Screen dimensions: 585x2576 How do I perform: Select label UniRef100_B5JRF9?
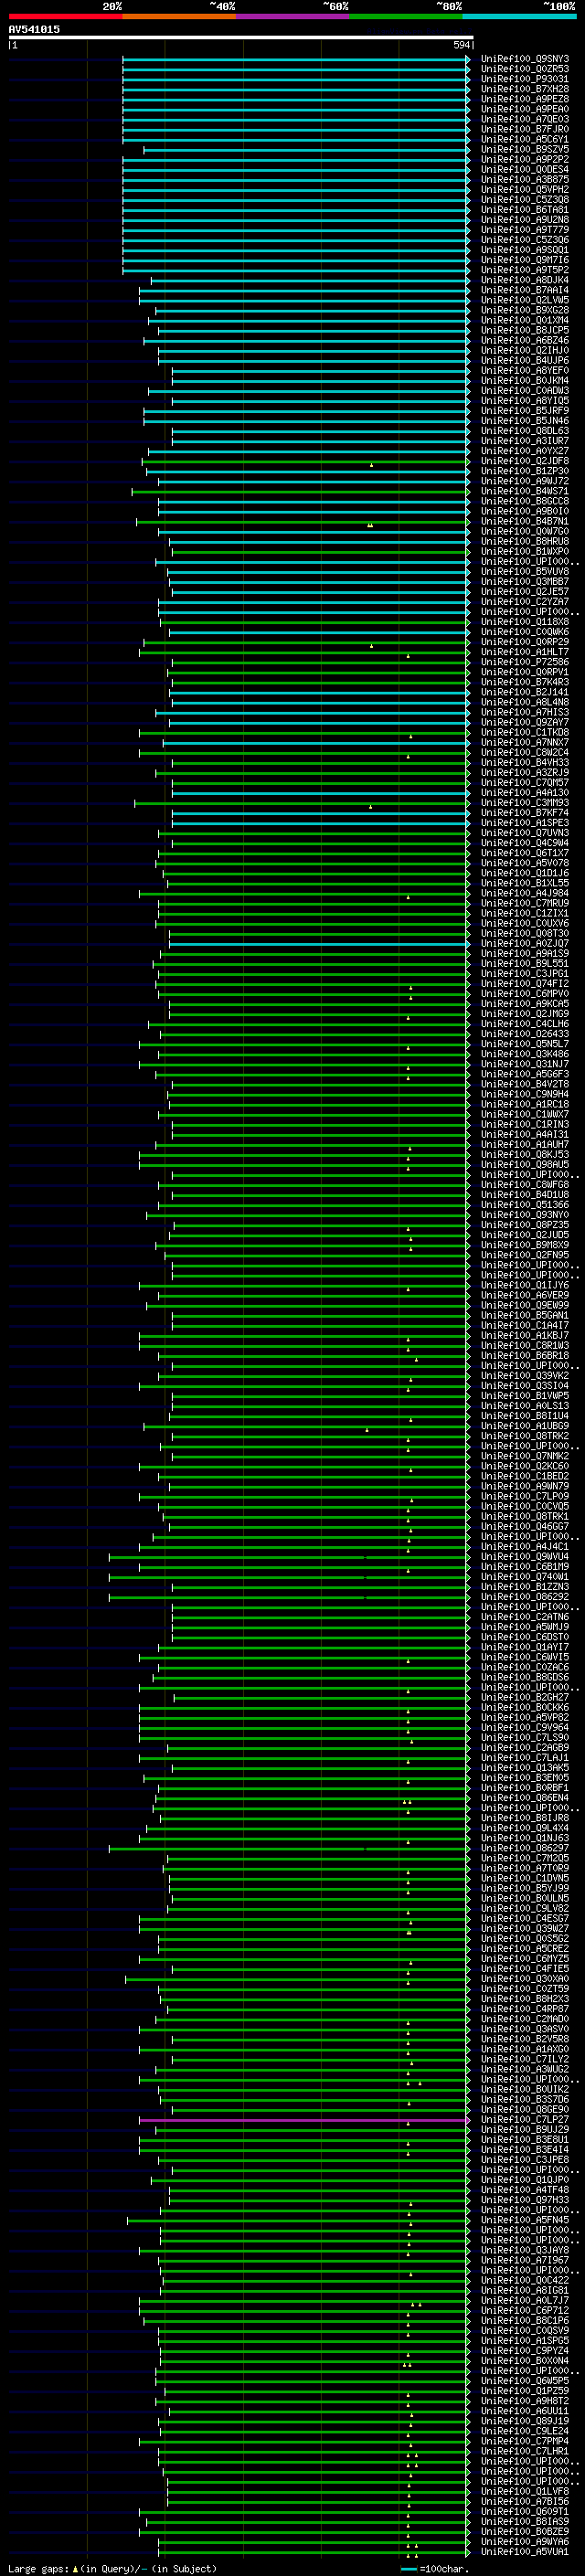(x=524, y=411)
